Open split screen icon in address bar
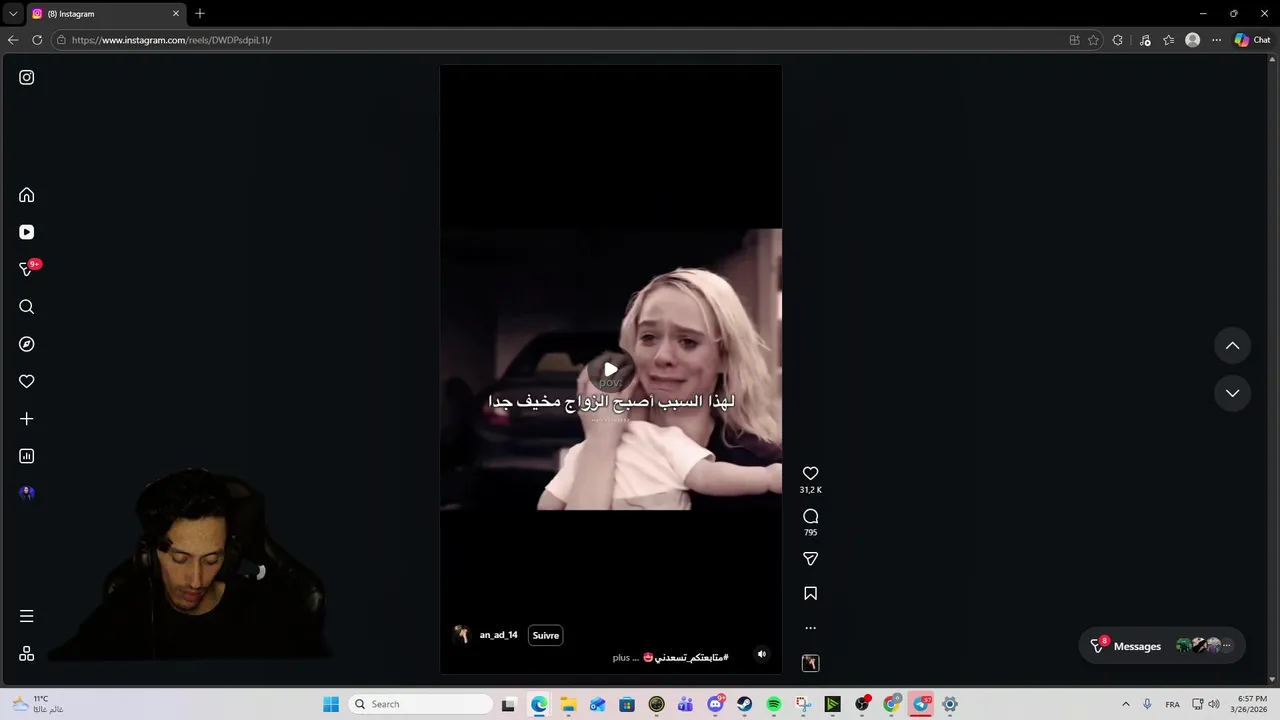 click(x=1074, y=40)
